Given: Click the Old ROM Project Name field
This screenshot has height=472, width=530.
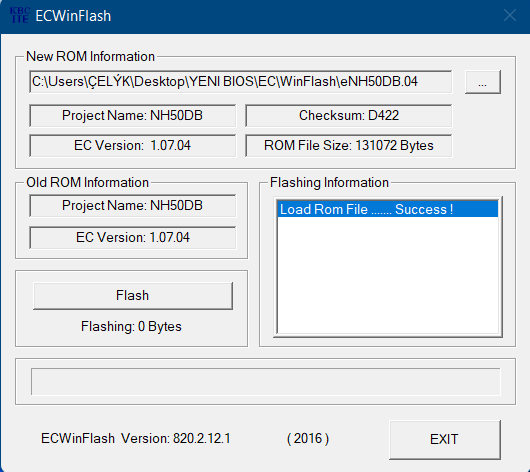Looking at the screenshot, I should 132,206.
